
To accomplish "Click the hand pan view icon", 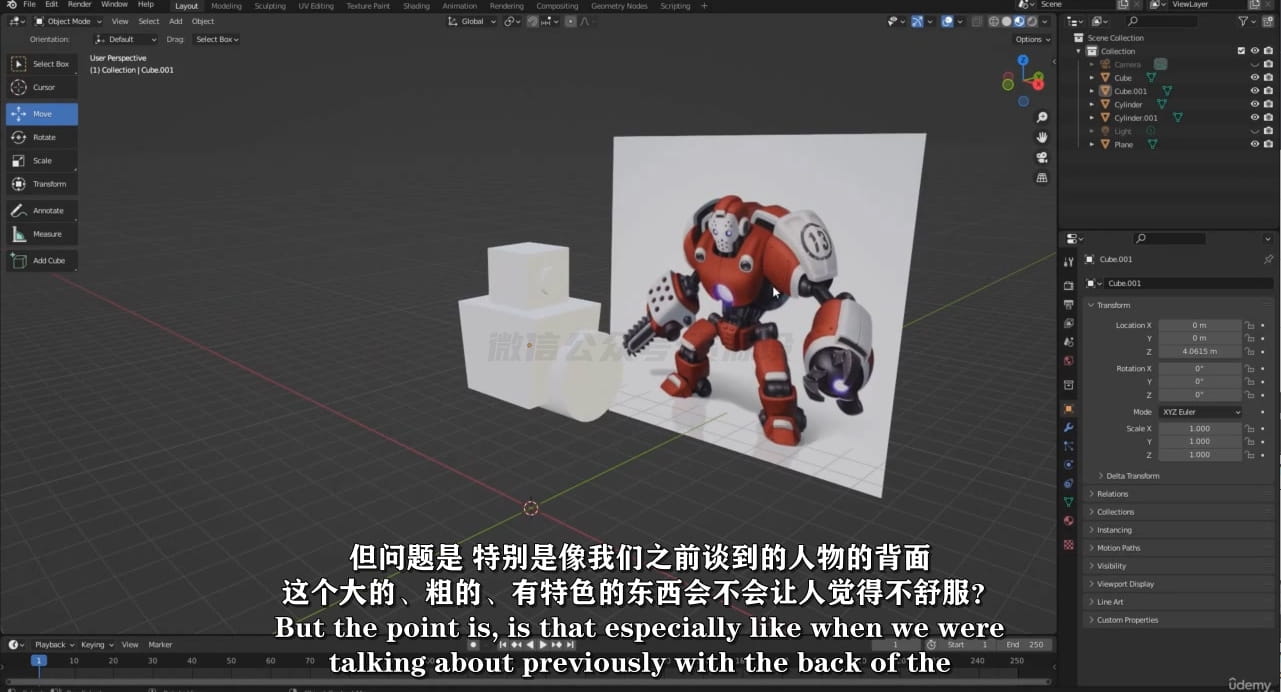I will click(x=1041, y=137).
